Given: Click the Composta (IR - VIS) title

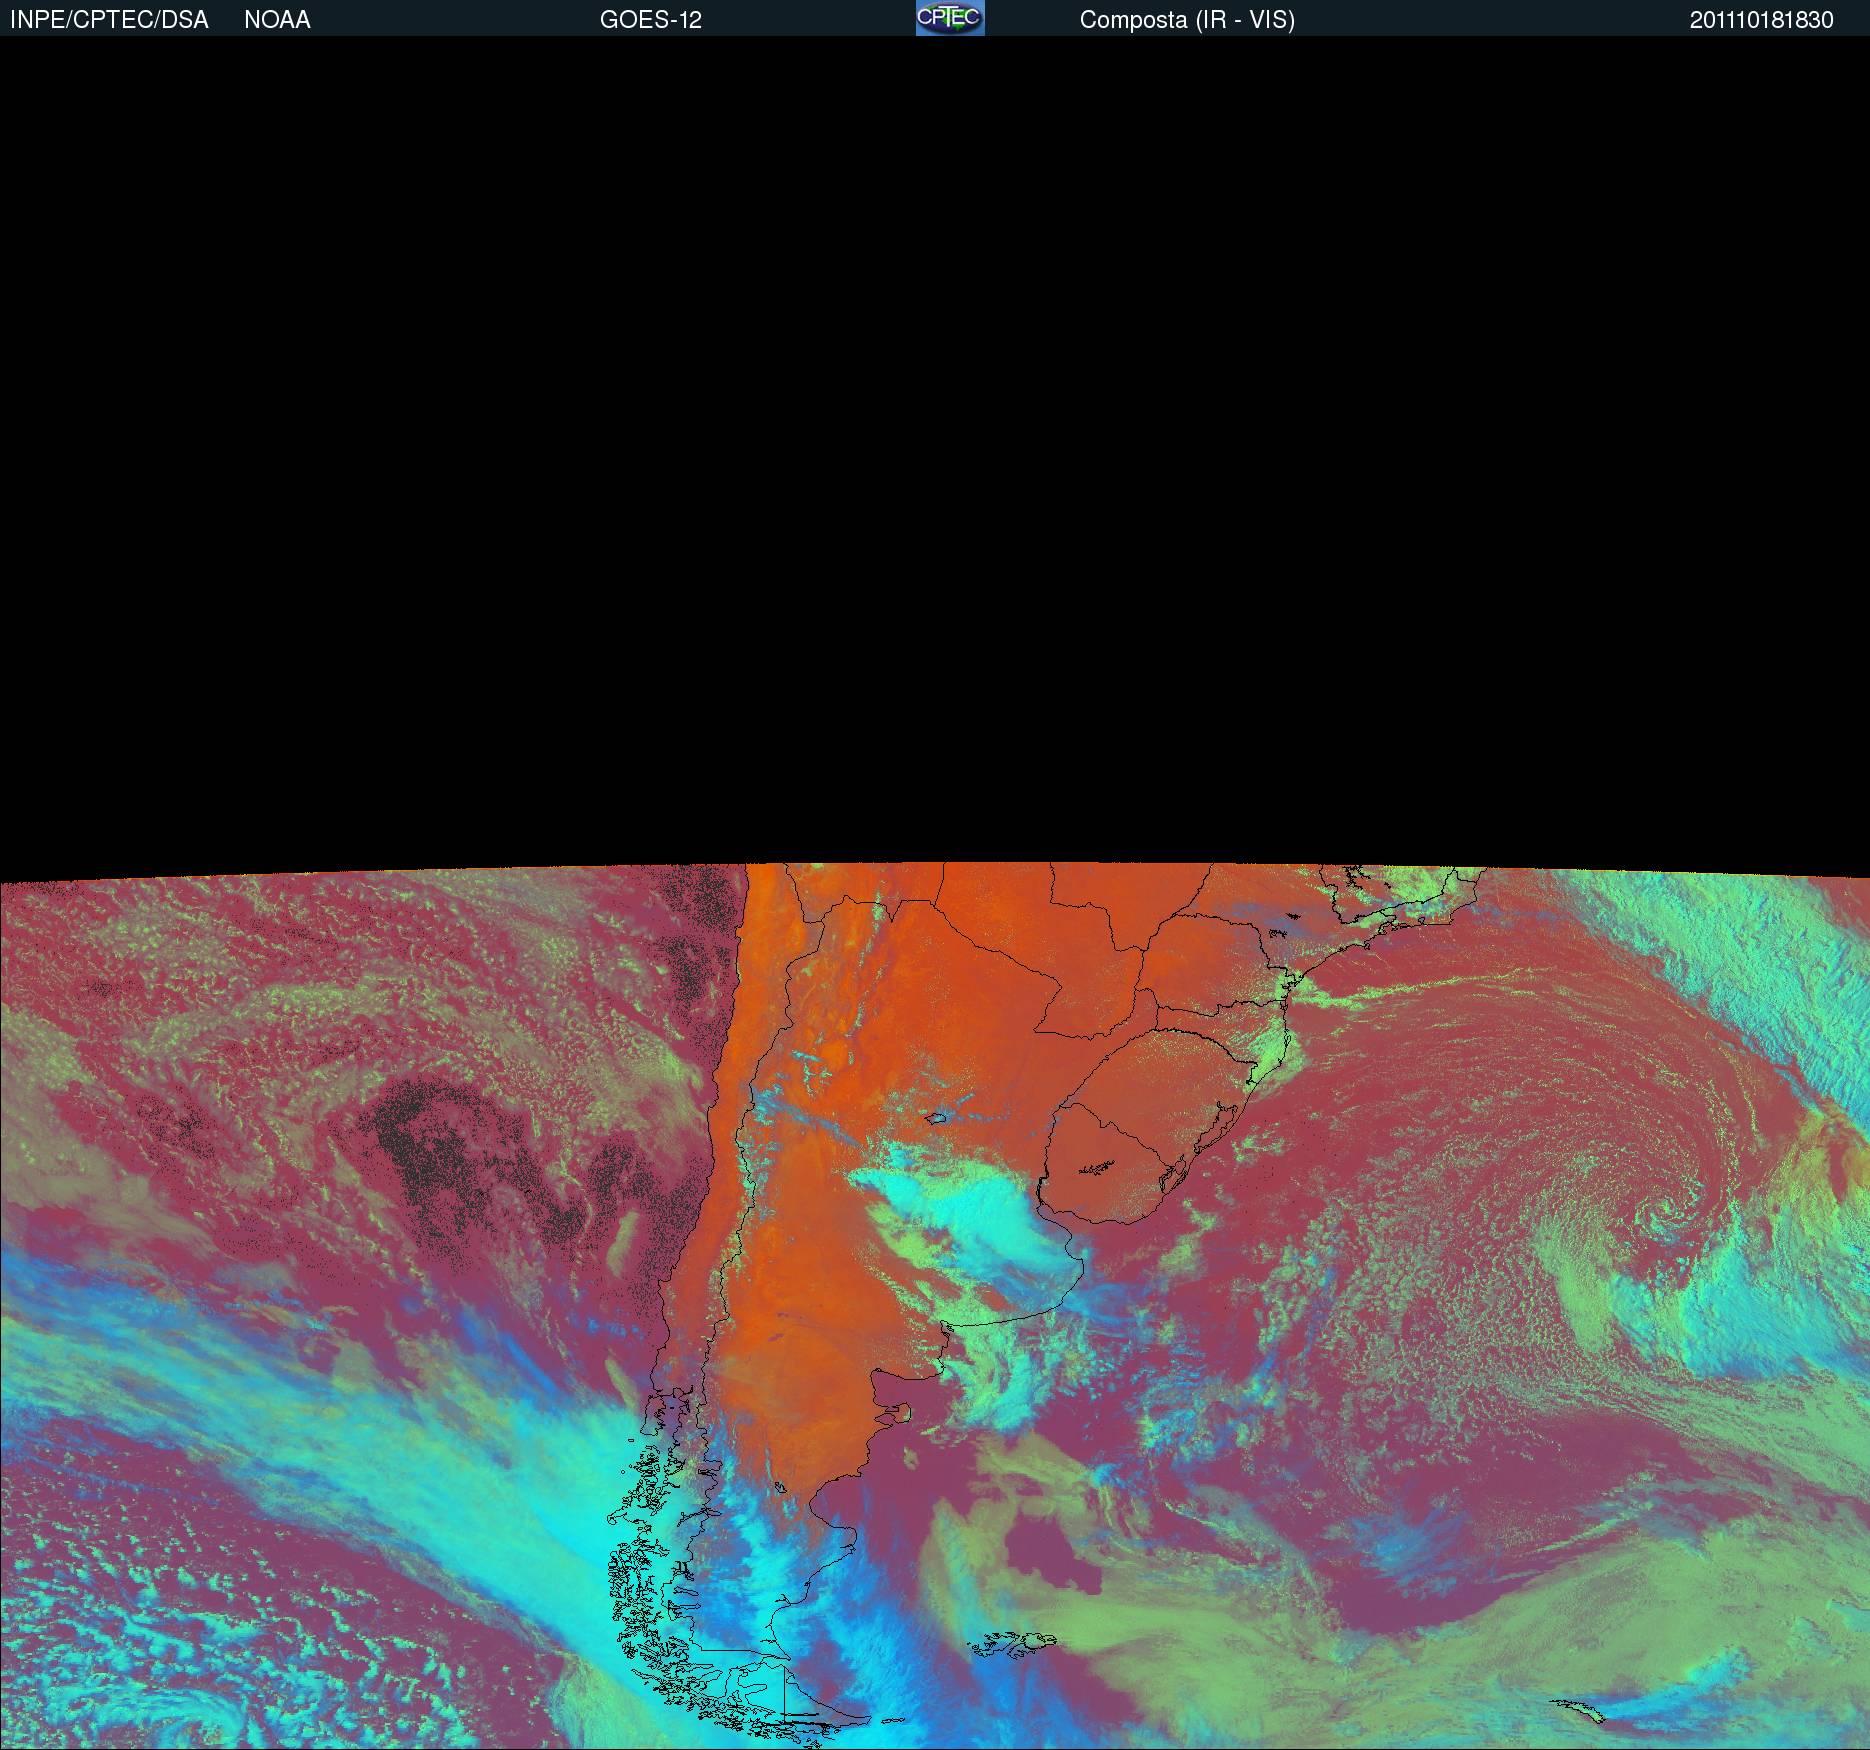Looking at the screenshot, I should (x=1187, y=20).
